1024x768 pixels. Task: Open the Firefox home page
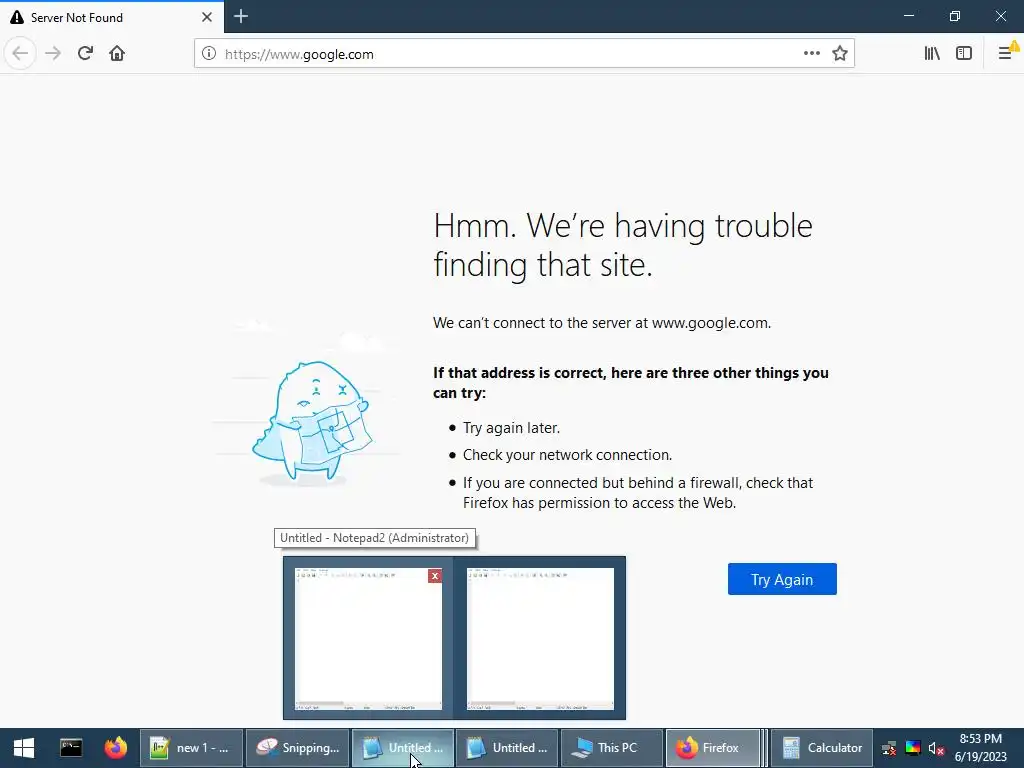(x=117, y=53)
